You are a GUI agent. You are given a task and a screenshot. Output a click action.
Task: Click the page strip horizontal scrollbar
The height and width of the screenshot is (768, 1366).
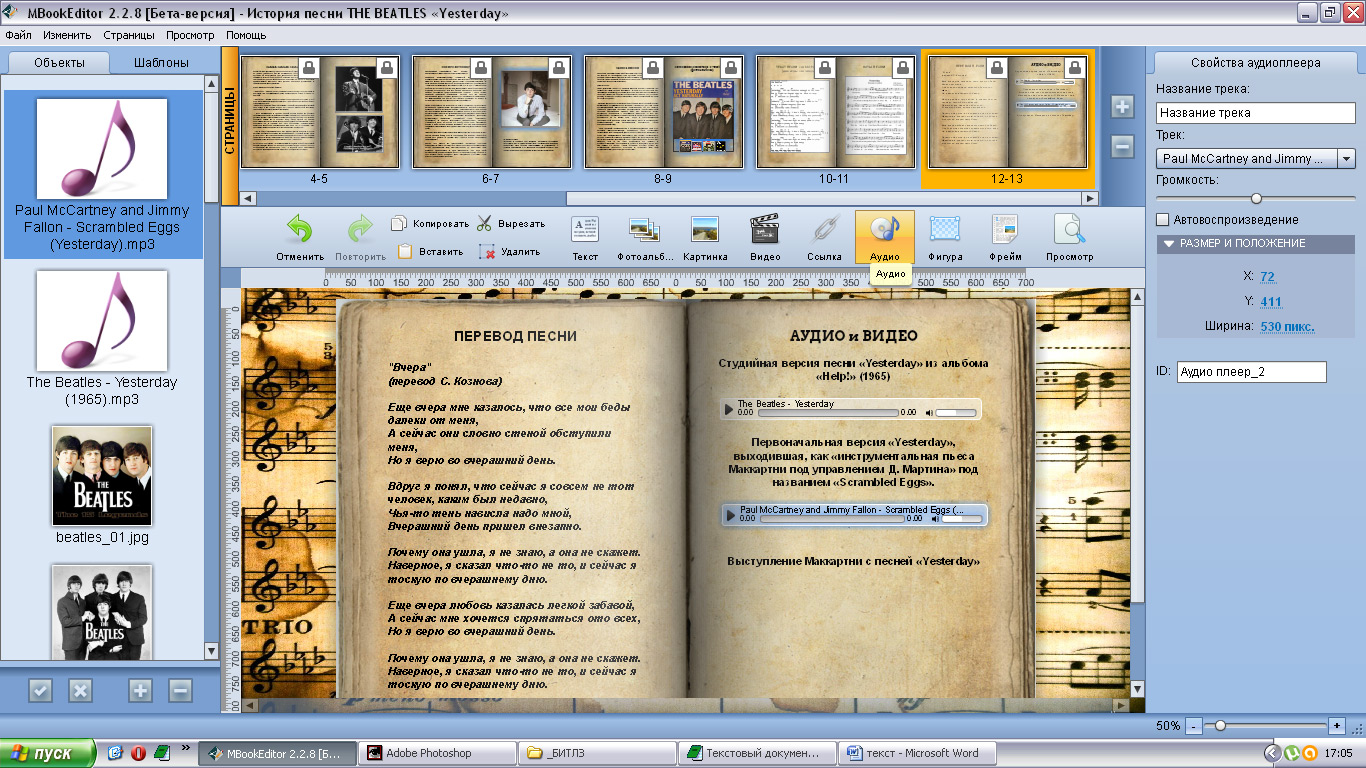(668, 198)
